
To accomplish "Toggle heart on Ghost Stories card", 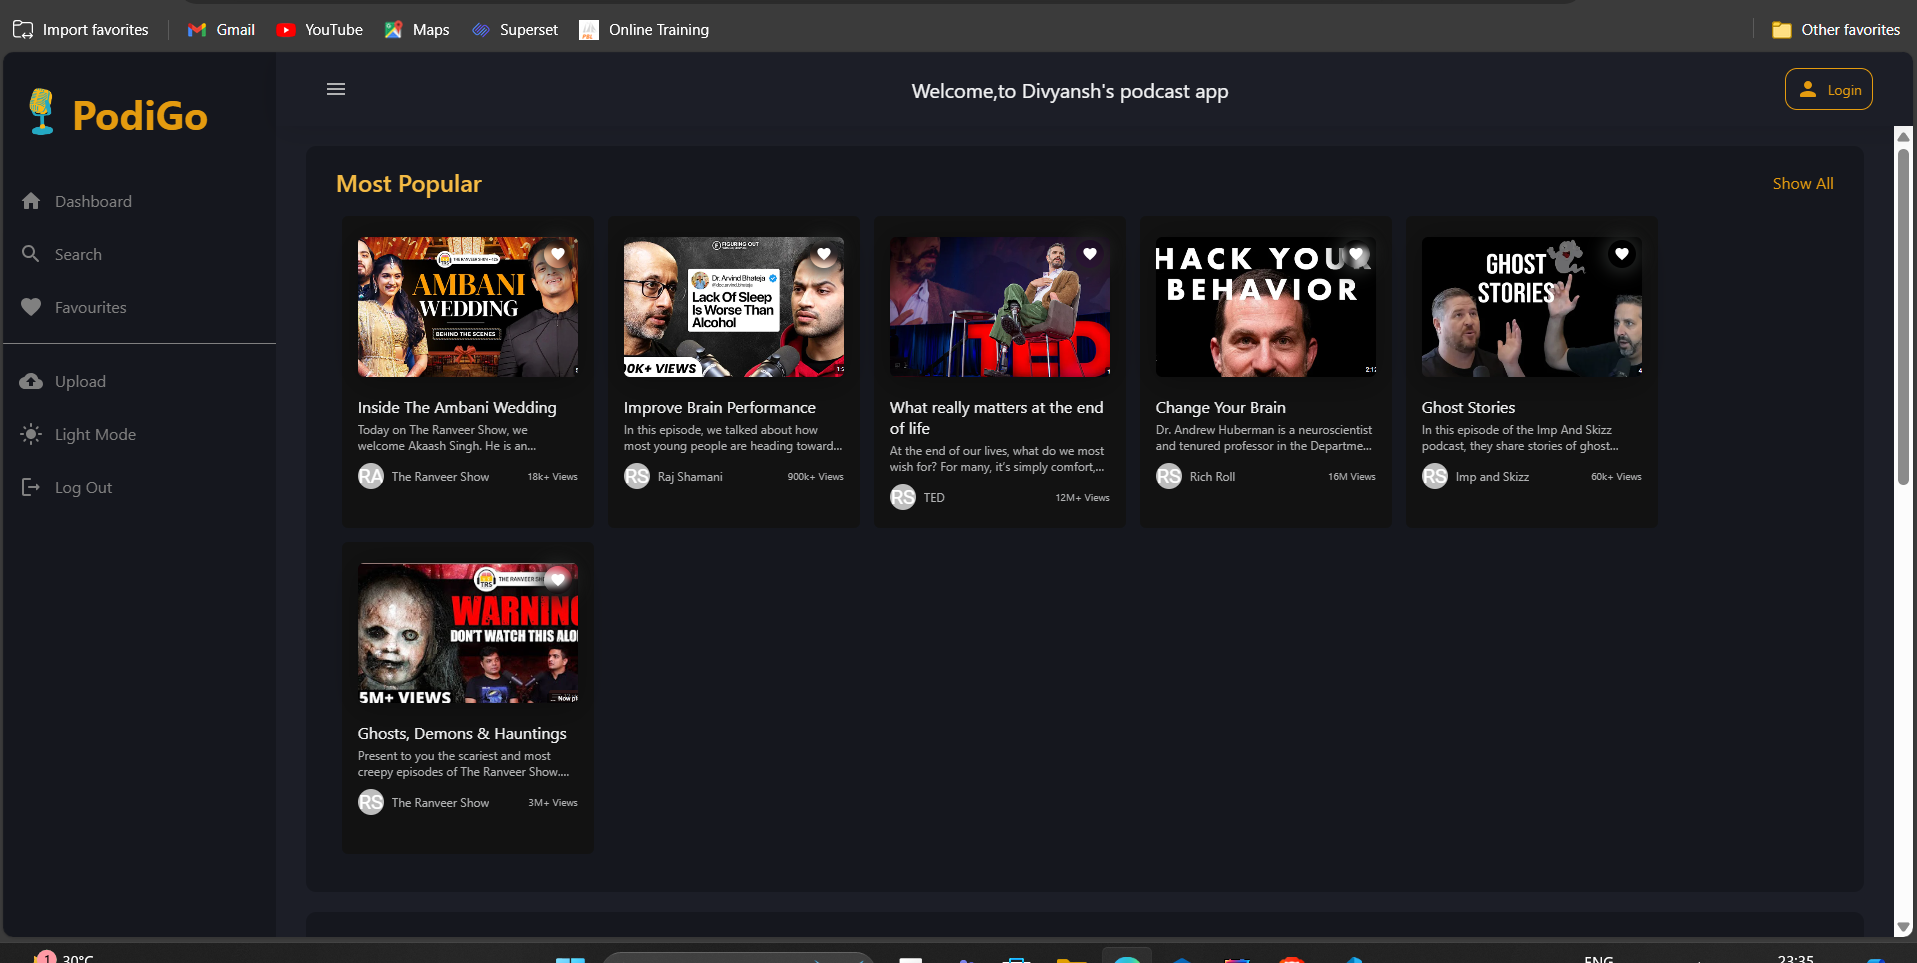I will coord(1622,254).
